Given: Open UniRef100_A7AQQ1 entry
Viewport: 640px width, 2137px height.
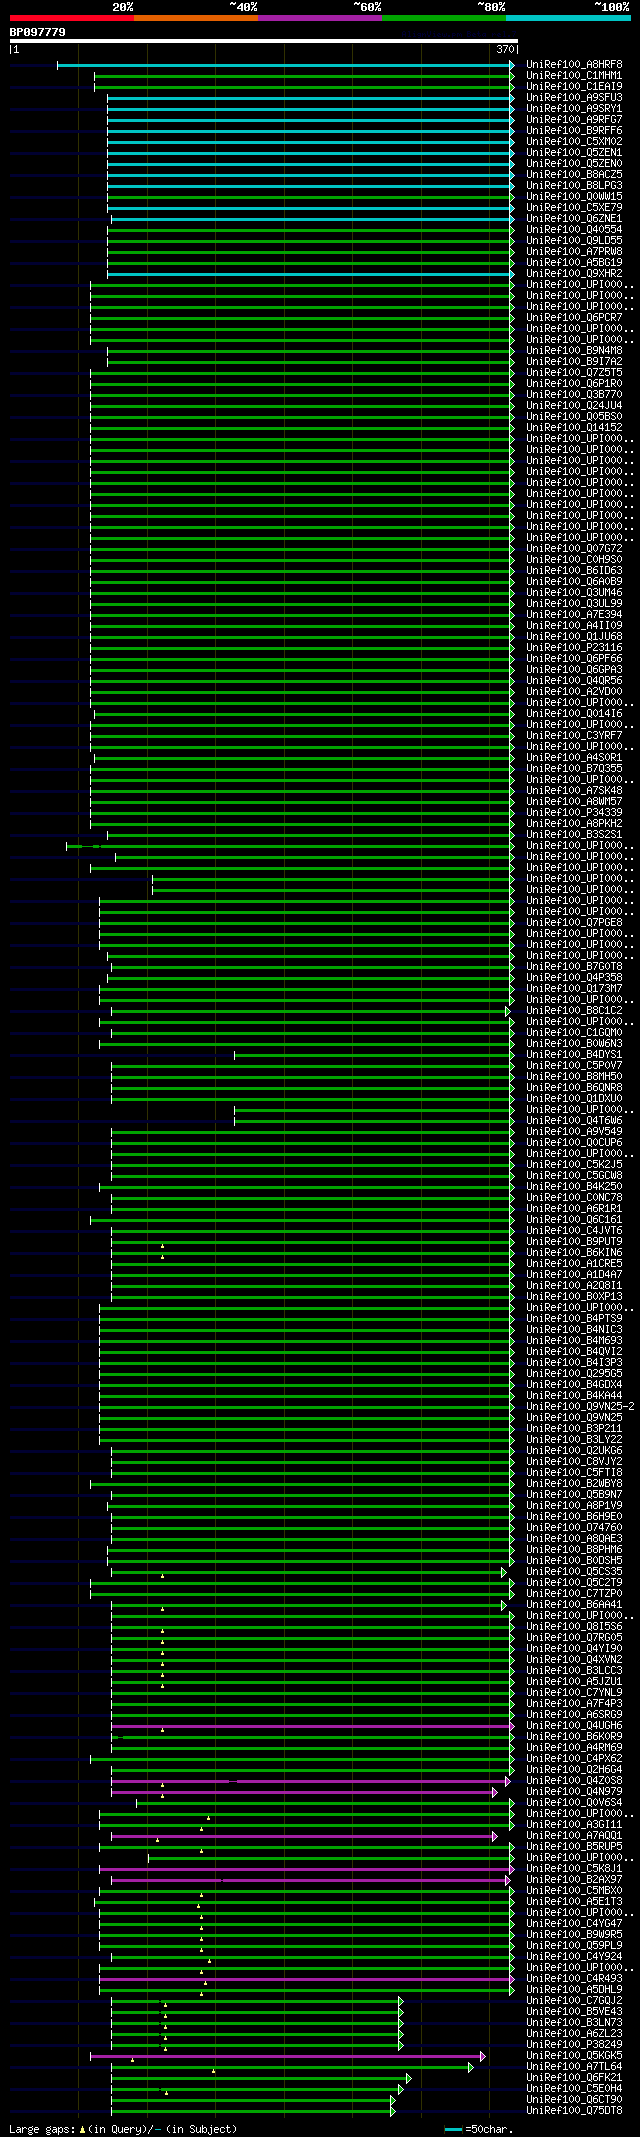Looking at the screenshot, I should pyautogui.click(x=574, y=1836).
